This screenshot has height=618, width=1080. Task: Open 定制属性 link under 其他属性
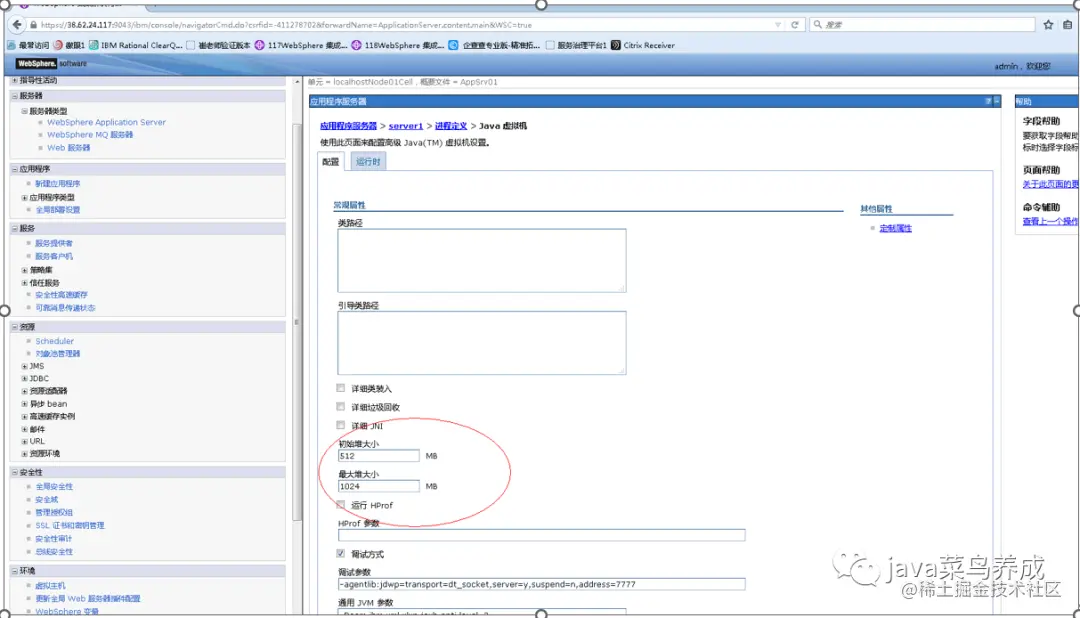coord(895,228)
